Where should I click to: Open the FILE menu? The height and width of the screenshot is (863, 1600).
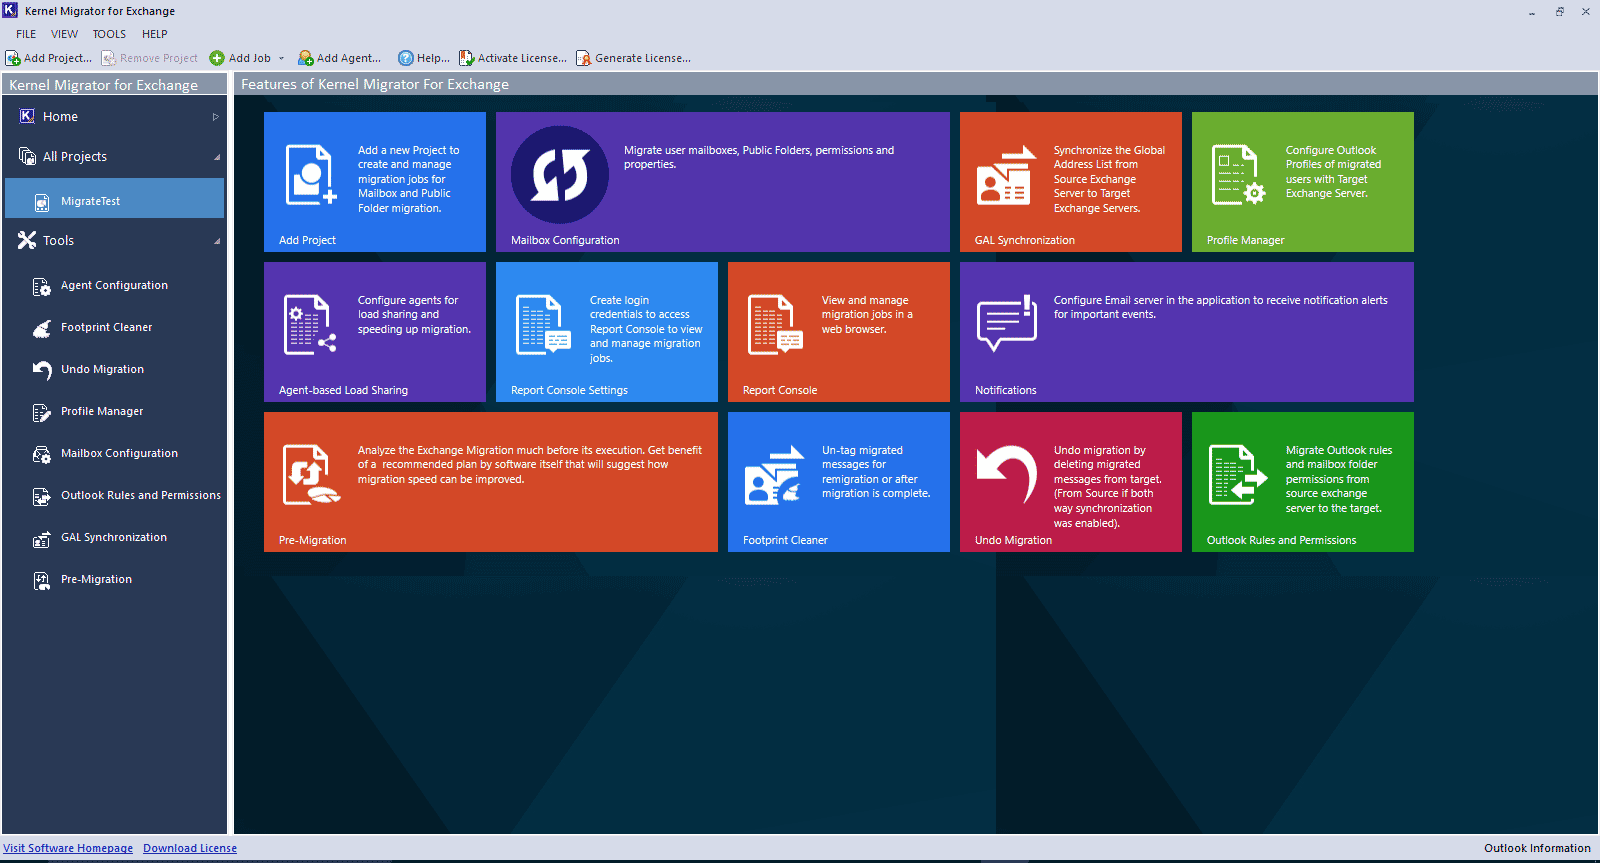coord(26,34)
